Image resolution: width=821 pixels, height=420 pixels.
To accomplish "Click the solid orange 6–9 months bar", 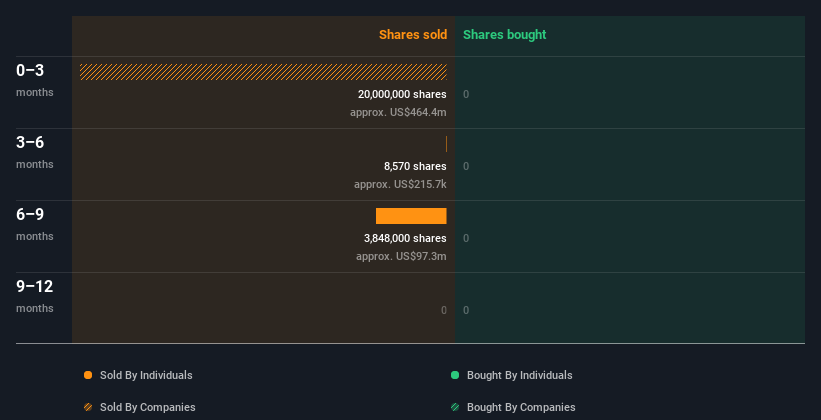I will tap(411, 216).
